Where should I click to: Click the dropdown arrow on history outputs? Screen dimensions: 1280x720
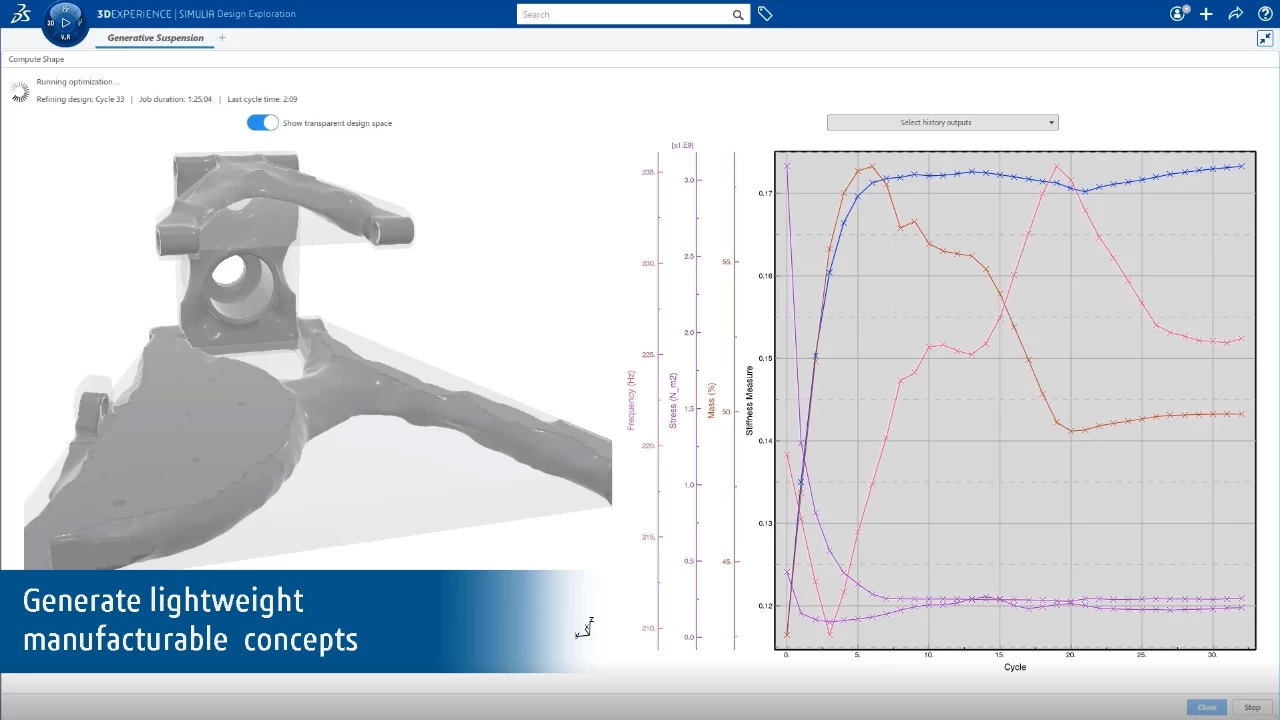click(x=1051, y=123)
